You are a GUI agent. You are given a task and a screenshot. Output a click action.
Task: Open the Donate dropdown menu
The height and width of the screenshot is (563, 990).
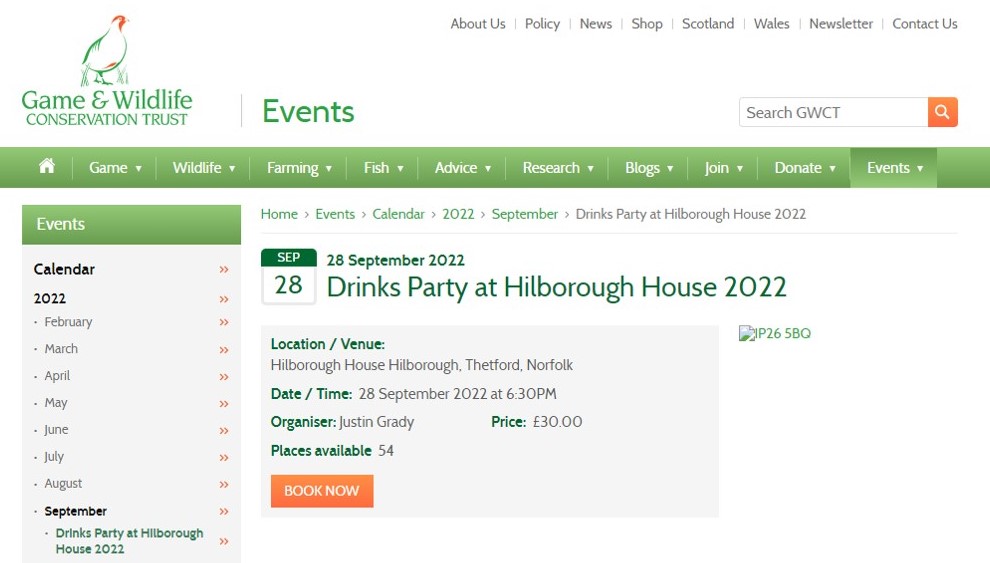(x=804, y=168)
